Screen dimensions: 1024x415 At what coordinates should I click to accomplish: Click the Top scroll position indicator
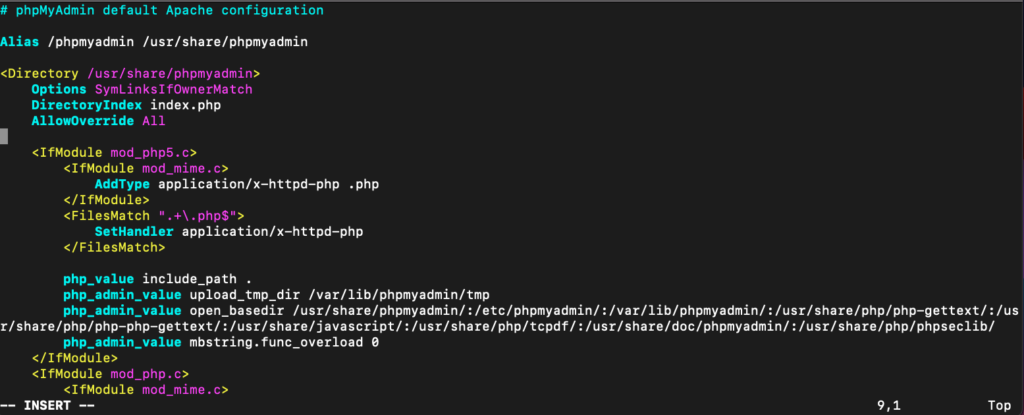(x=1000, y=406)
